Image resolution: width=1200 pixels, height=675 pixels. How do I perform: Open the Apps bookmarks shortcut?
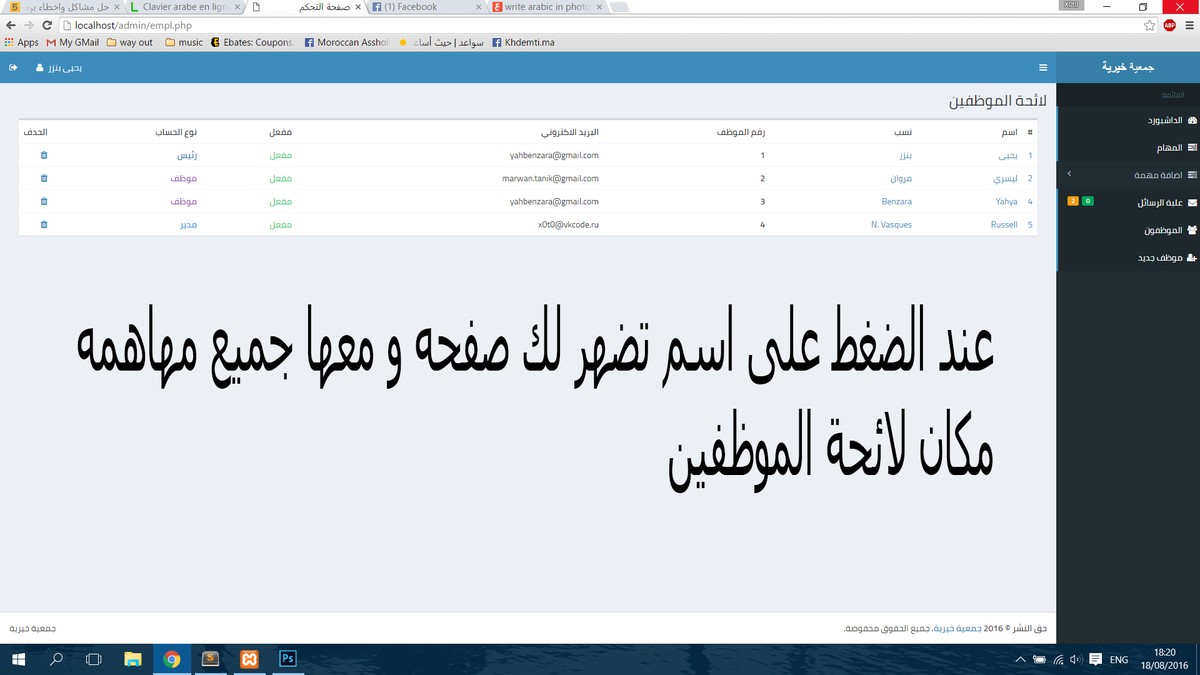click(22, 42)
